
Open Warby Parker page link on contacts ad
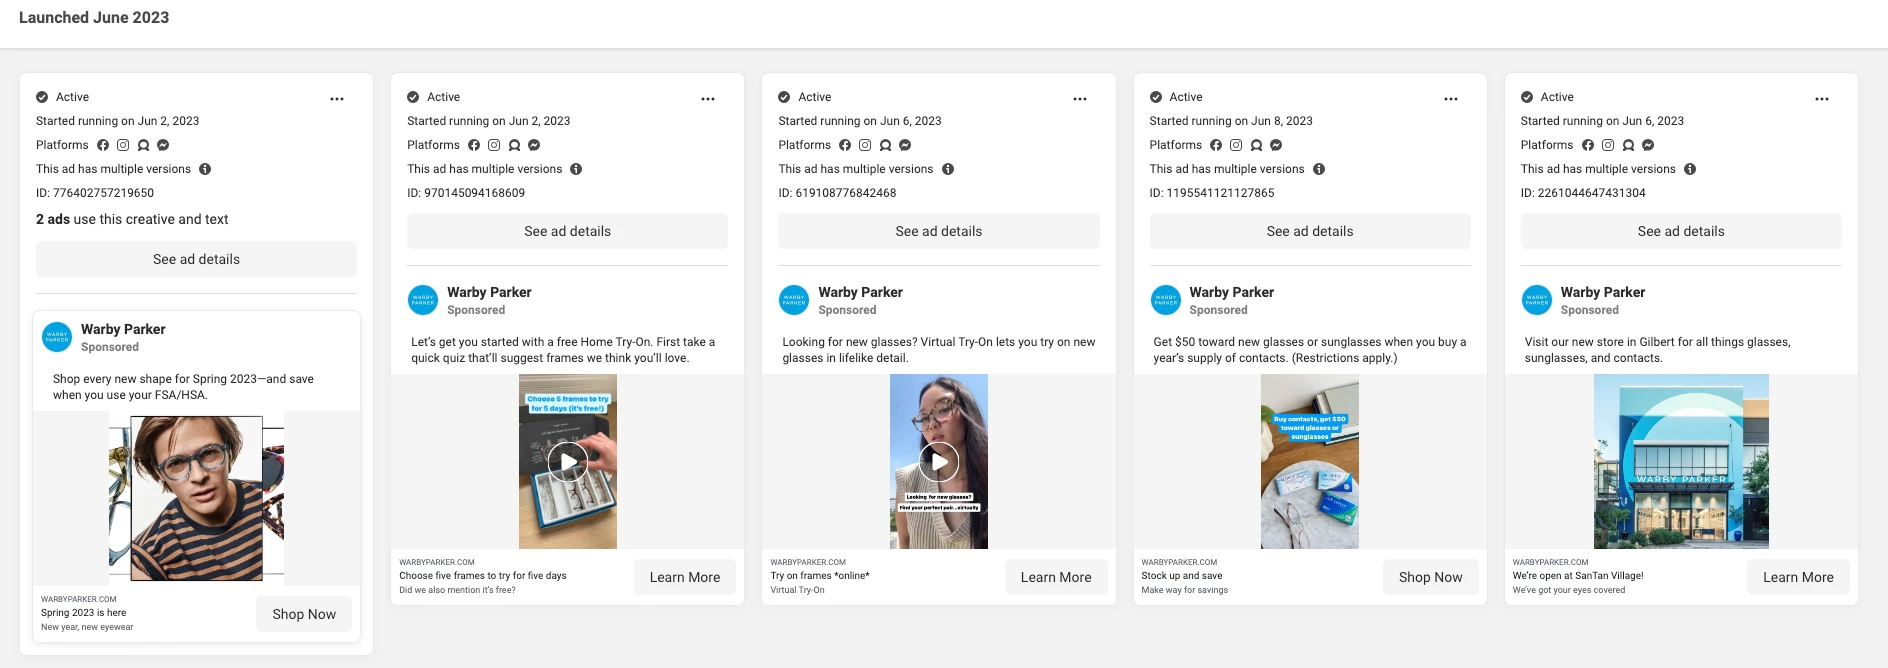1231,292
